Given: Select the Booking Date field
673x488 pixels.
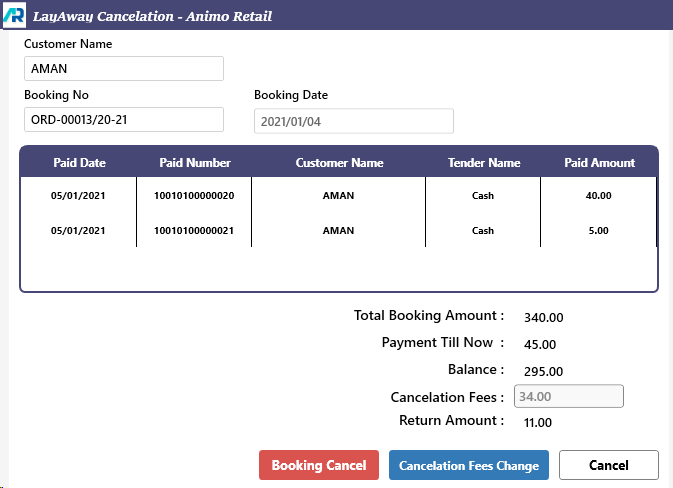Looking at the screenshot, I should 353,121.
